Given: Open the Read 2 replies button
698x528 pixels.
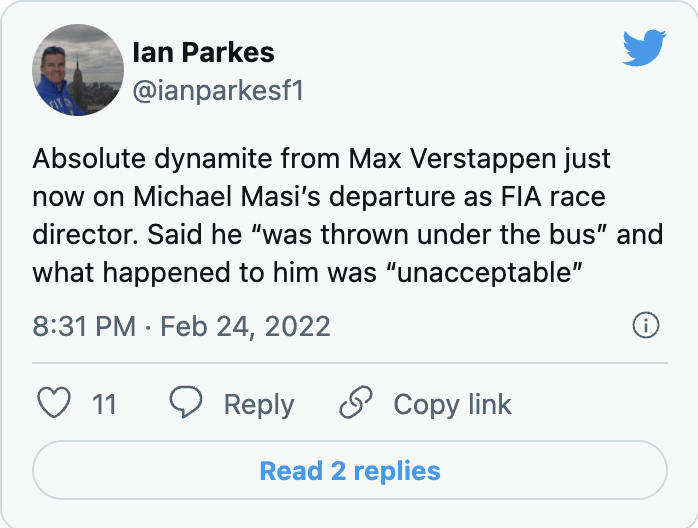Looking at the screenshot, I should [350, 470].
